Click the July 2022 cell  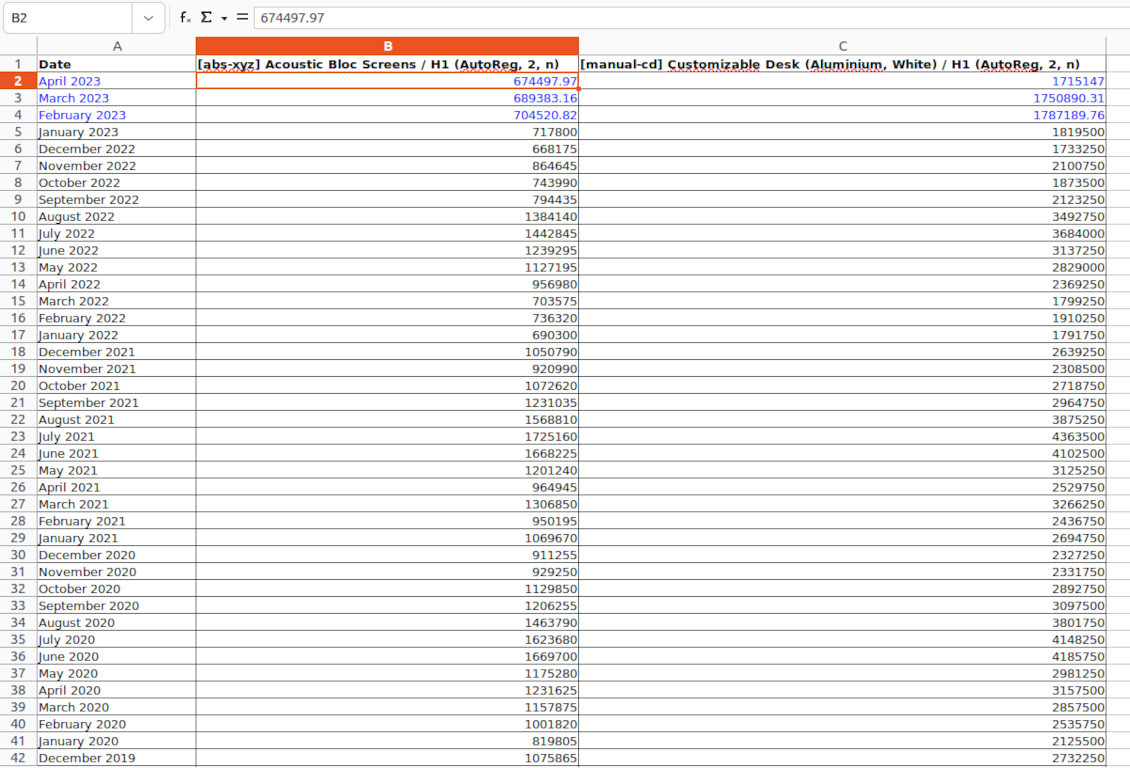point(117,233)
